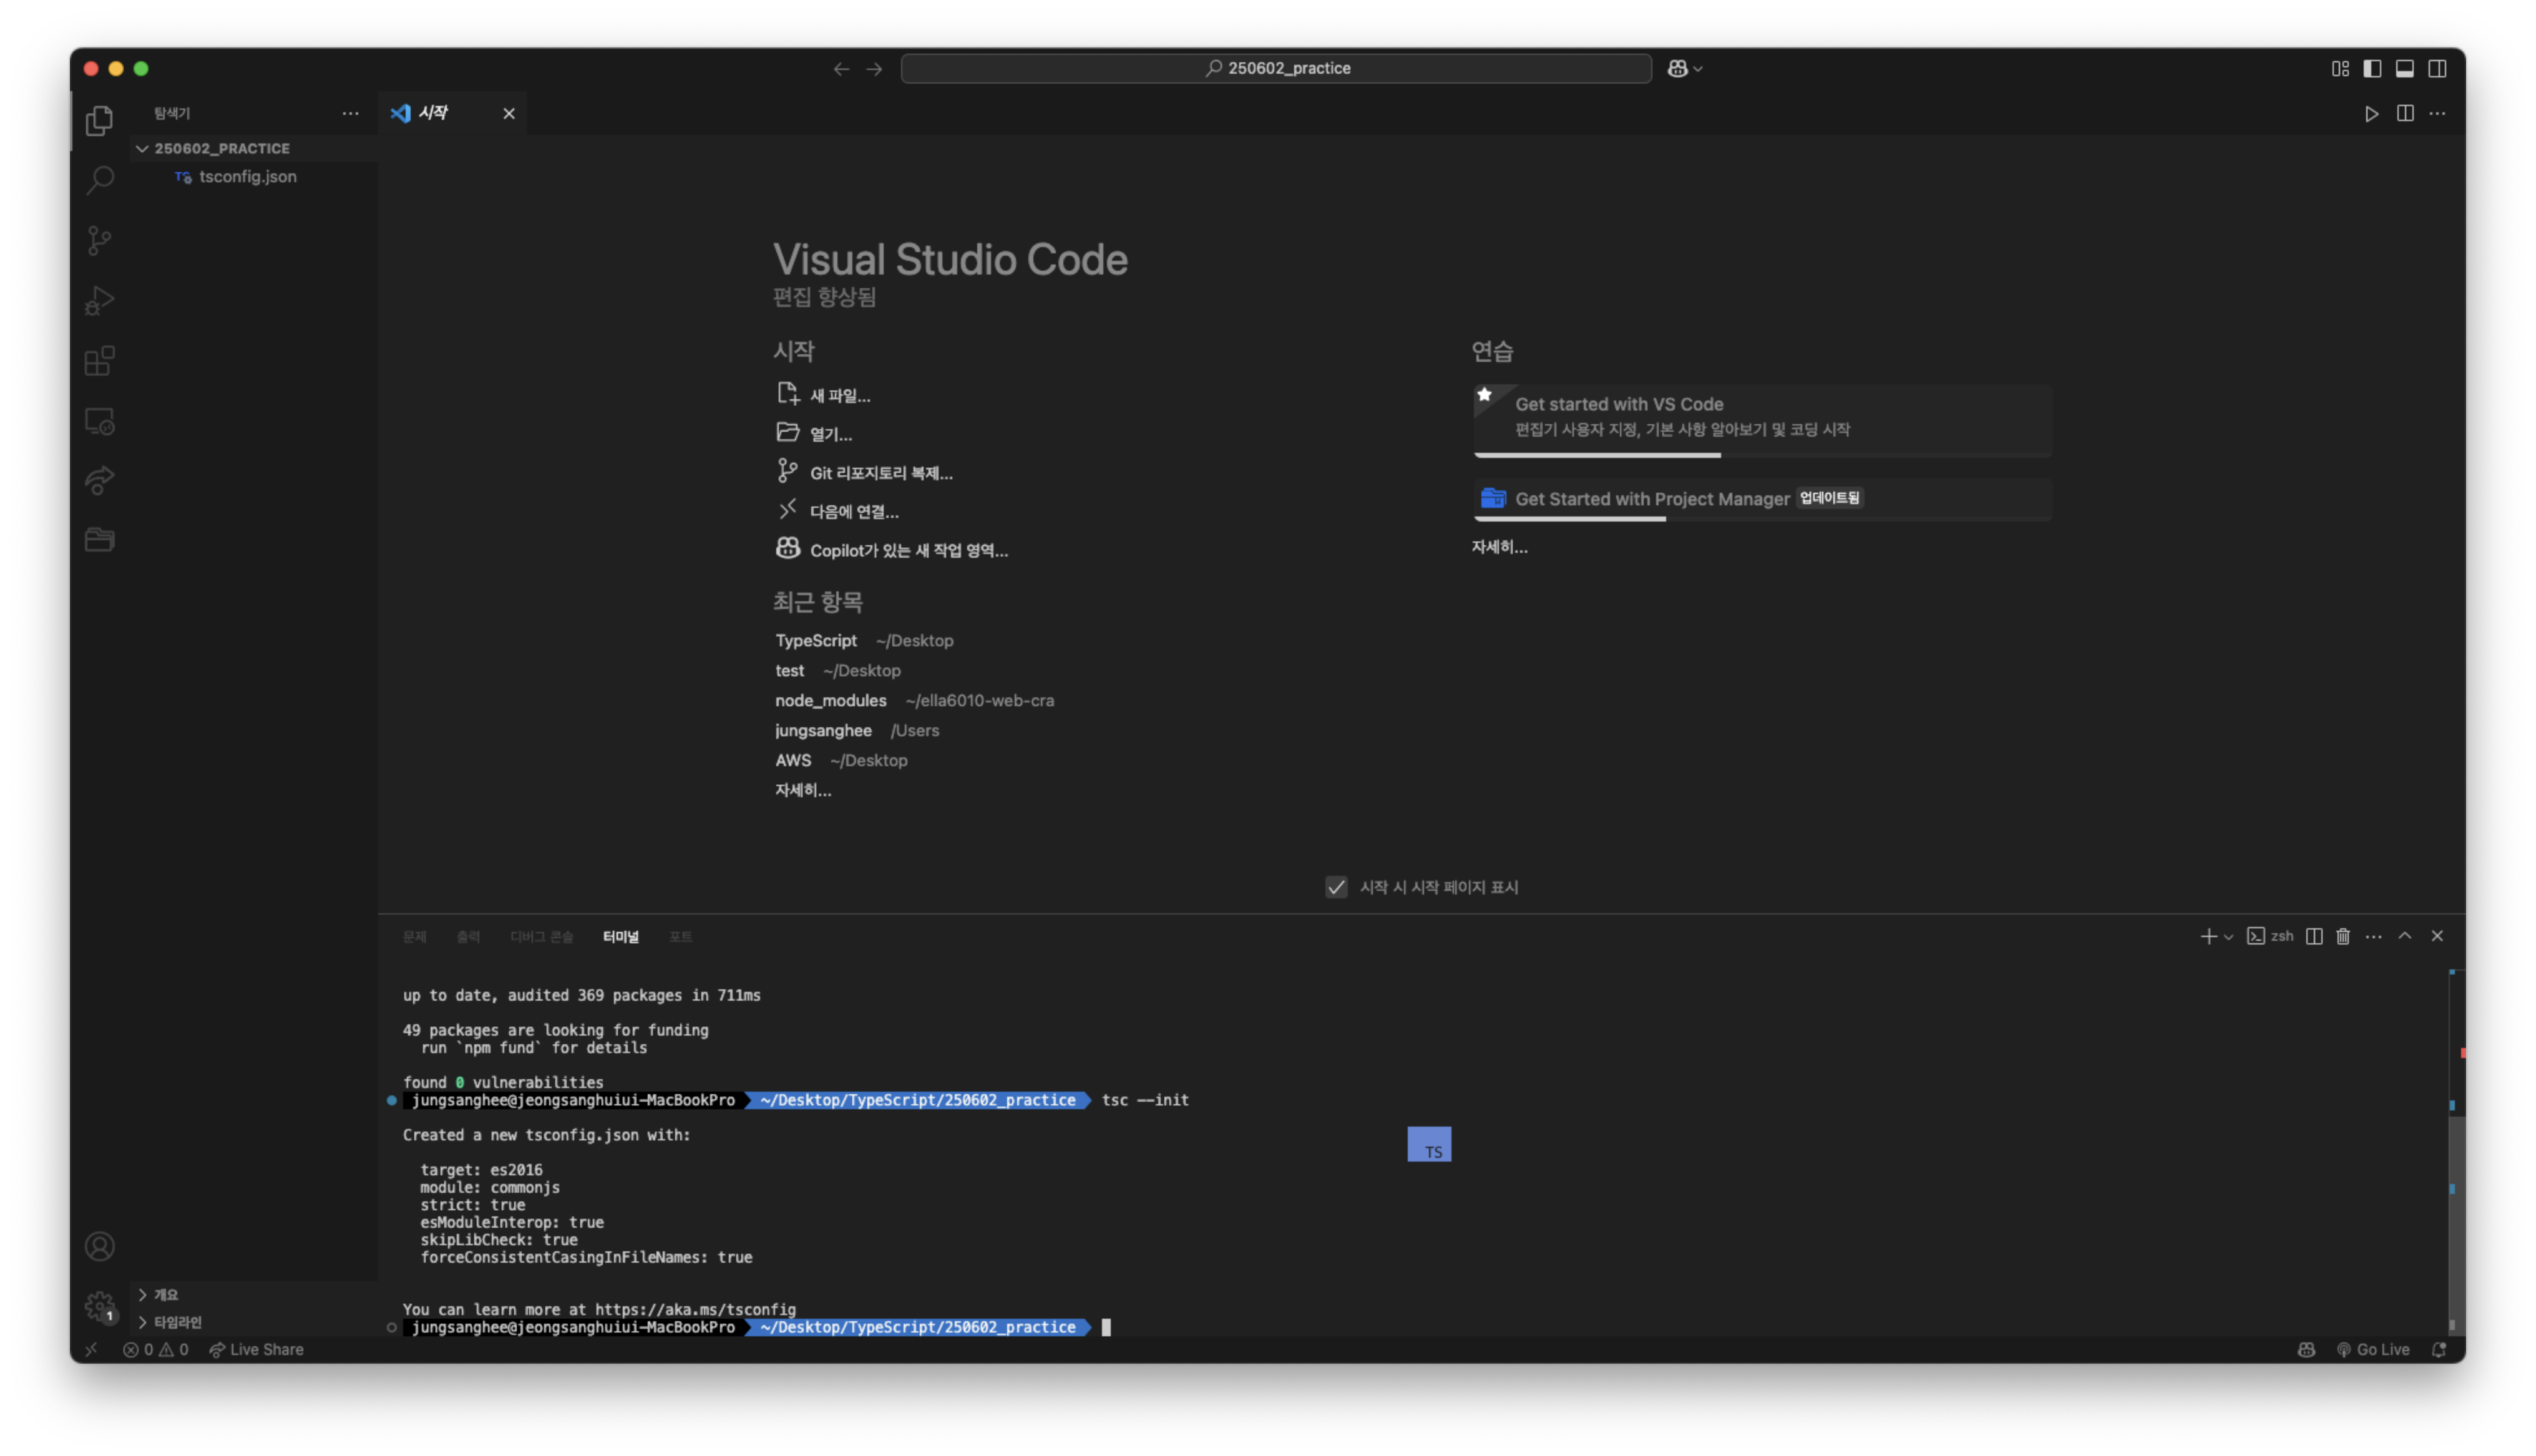
Task: Maximize the panel with the chevron-up
Action: pos(2405,936)
